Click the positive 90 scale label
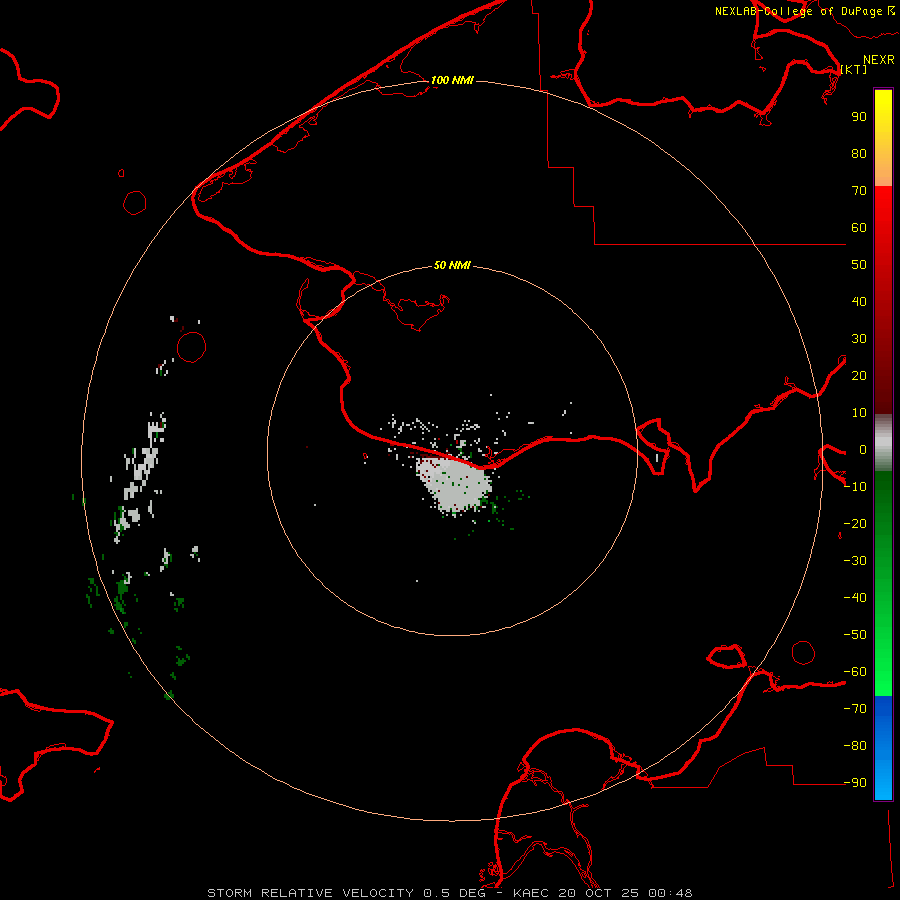This screenshot has height=900, width=900. point(859,117)
